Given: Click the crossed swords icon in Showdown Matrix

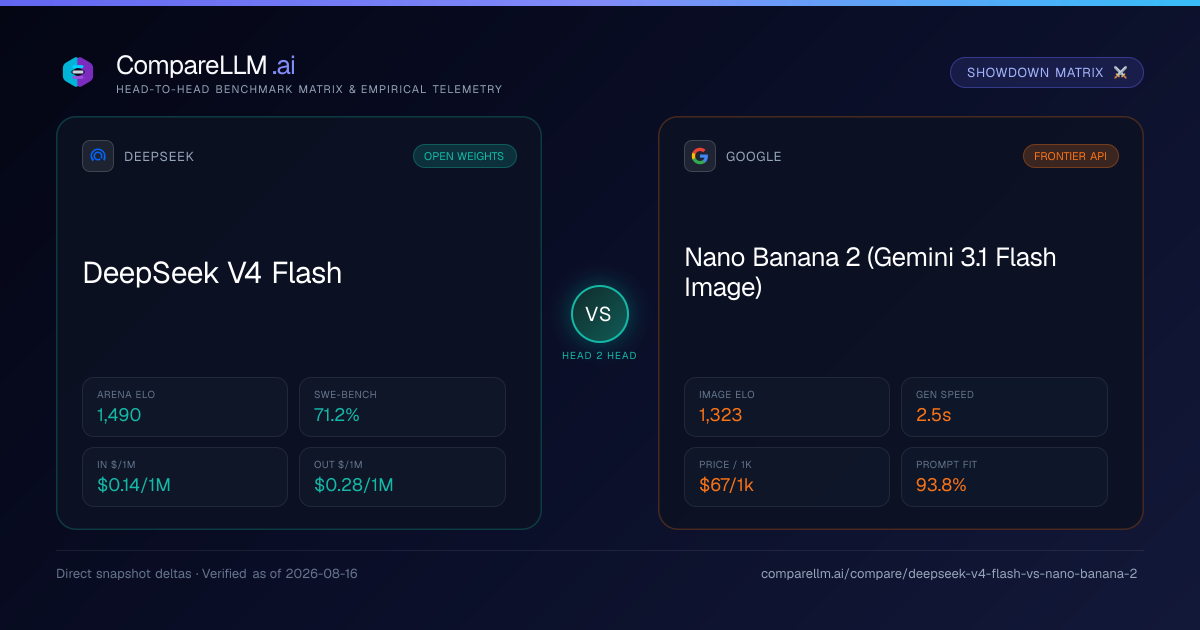Looking at the screenshot, I should tap(1120, 73).
